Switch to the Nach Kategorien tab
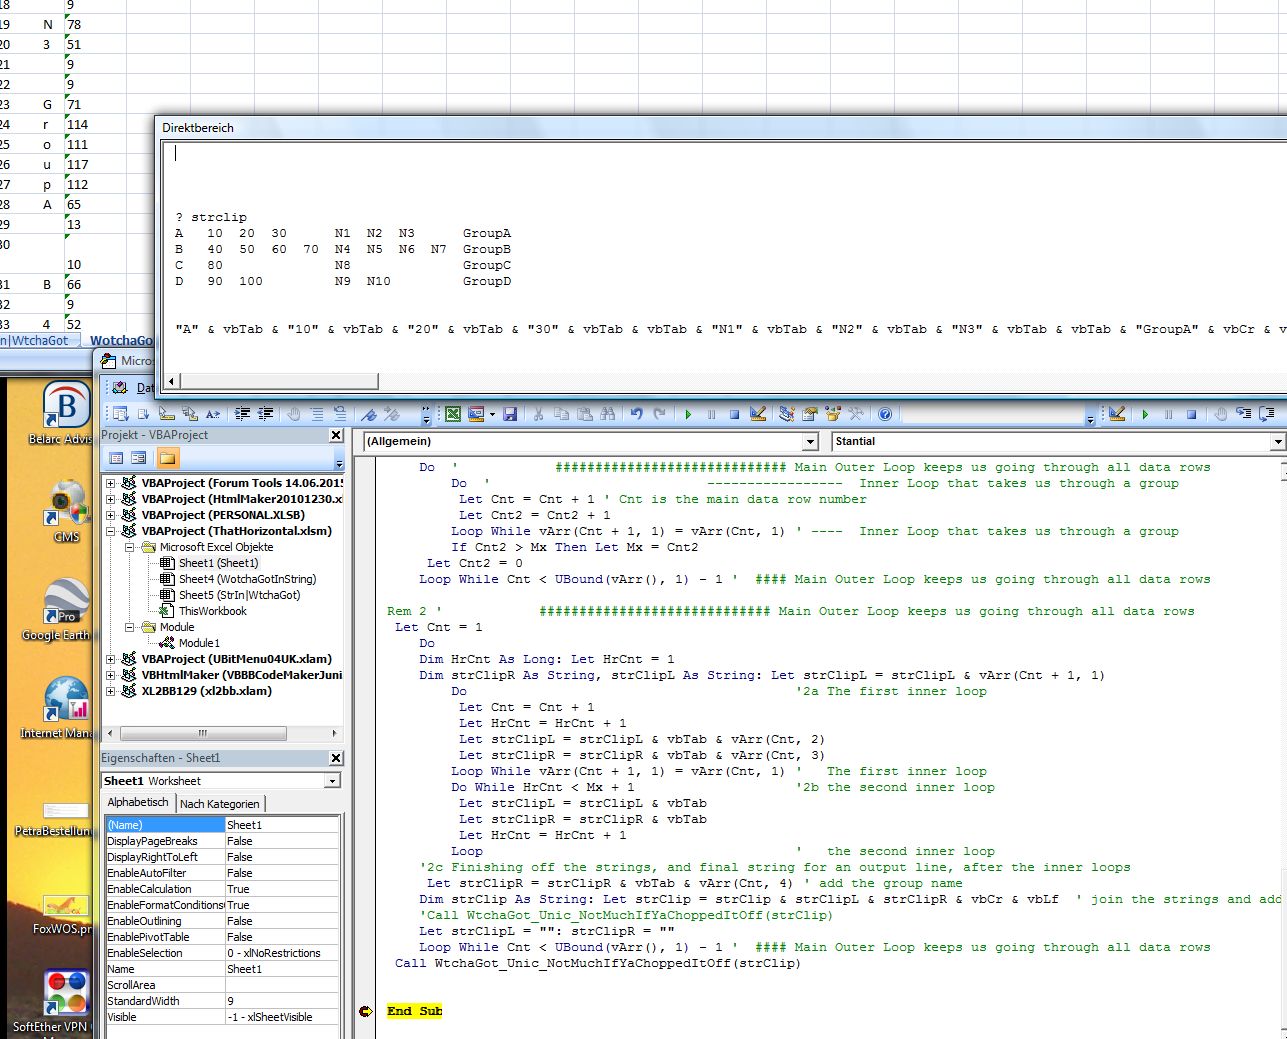1287x1039 pixels. (220, 804)
